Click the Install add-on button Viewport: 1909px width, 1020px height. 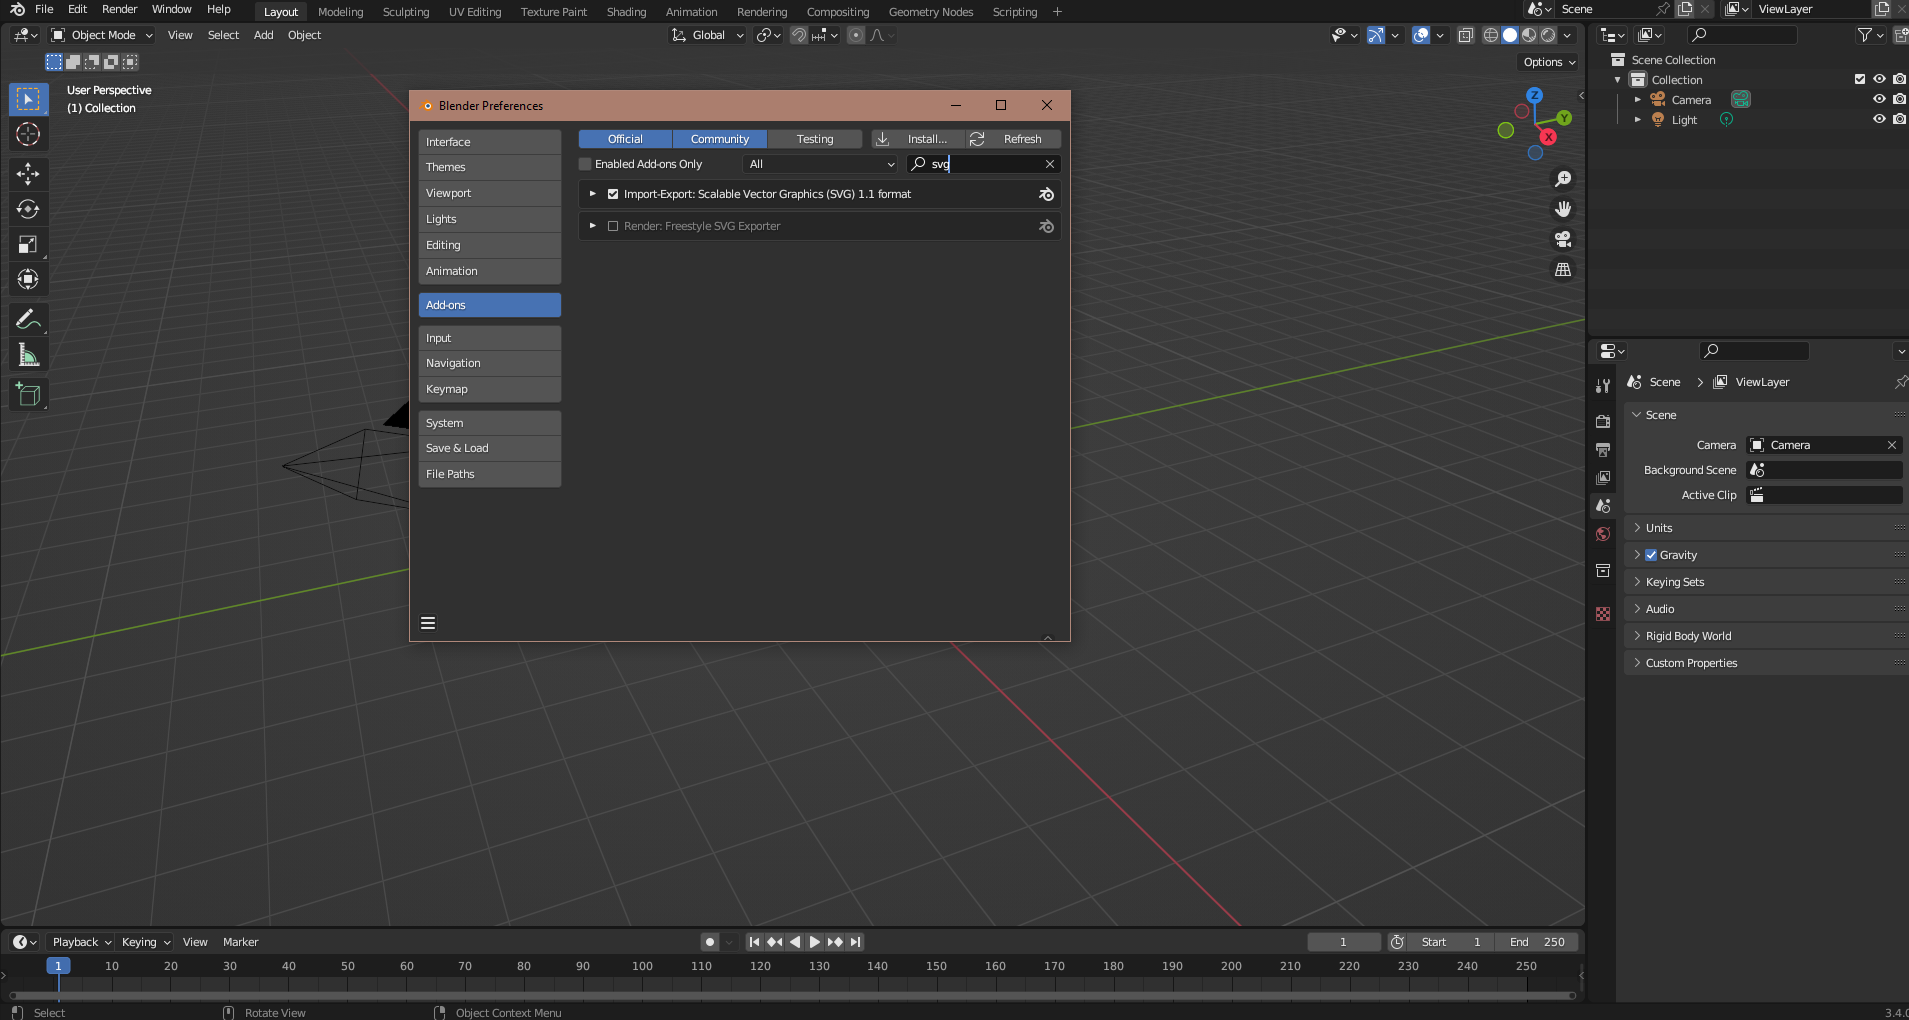coord(918,139)
